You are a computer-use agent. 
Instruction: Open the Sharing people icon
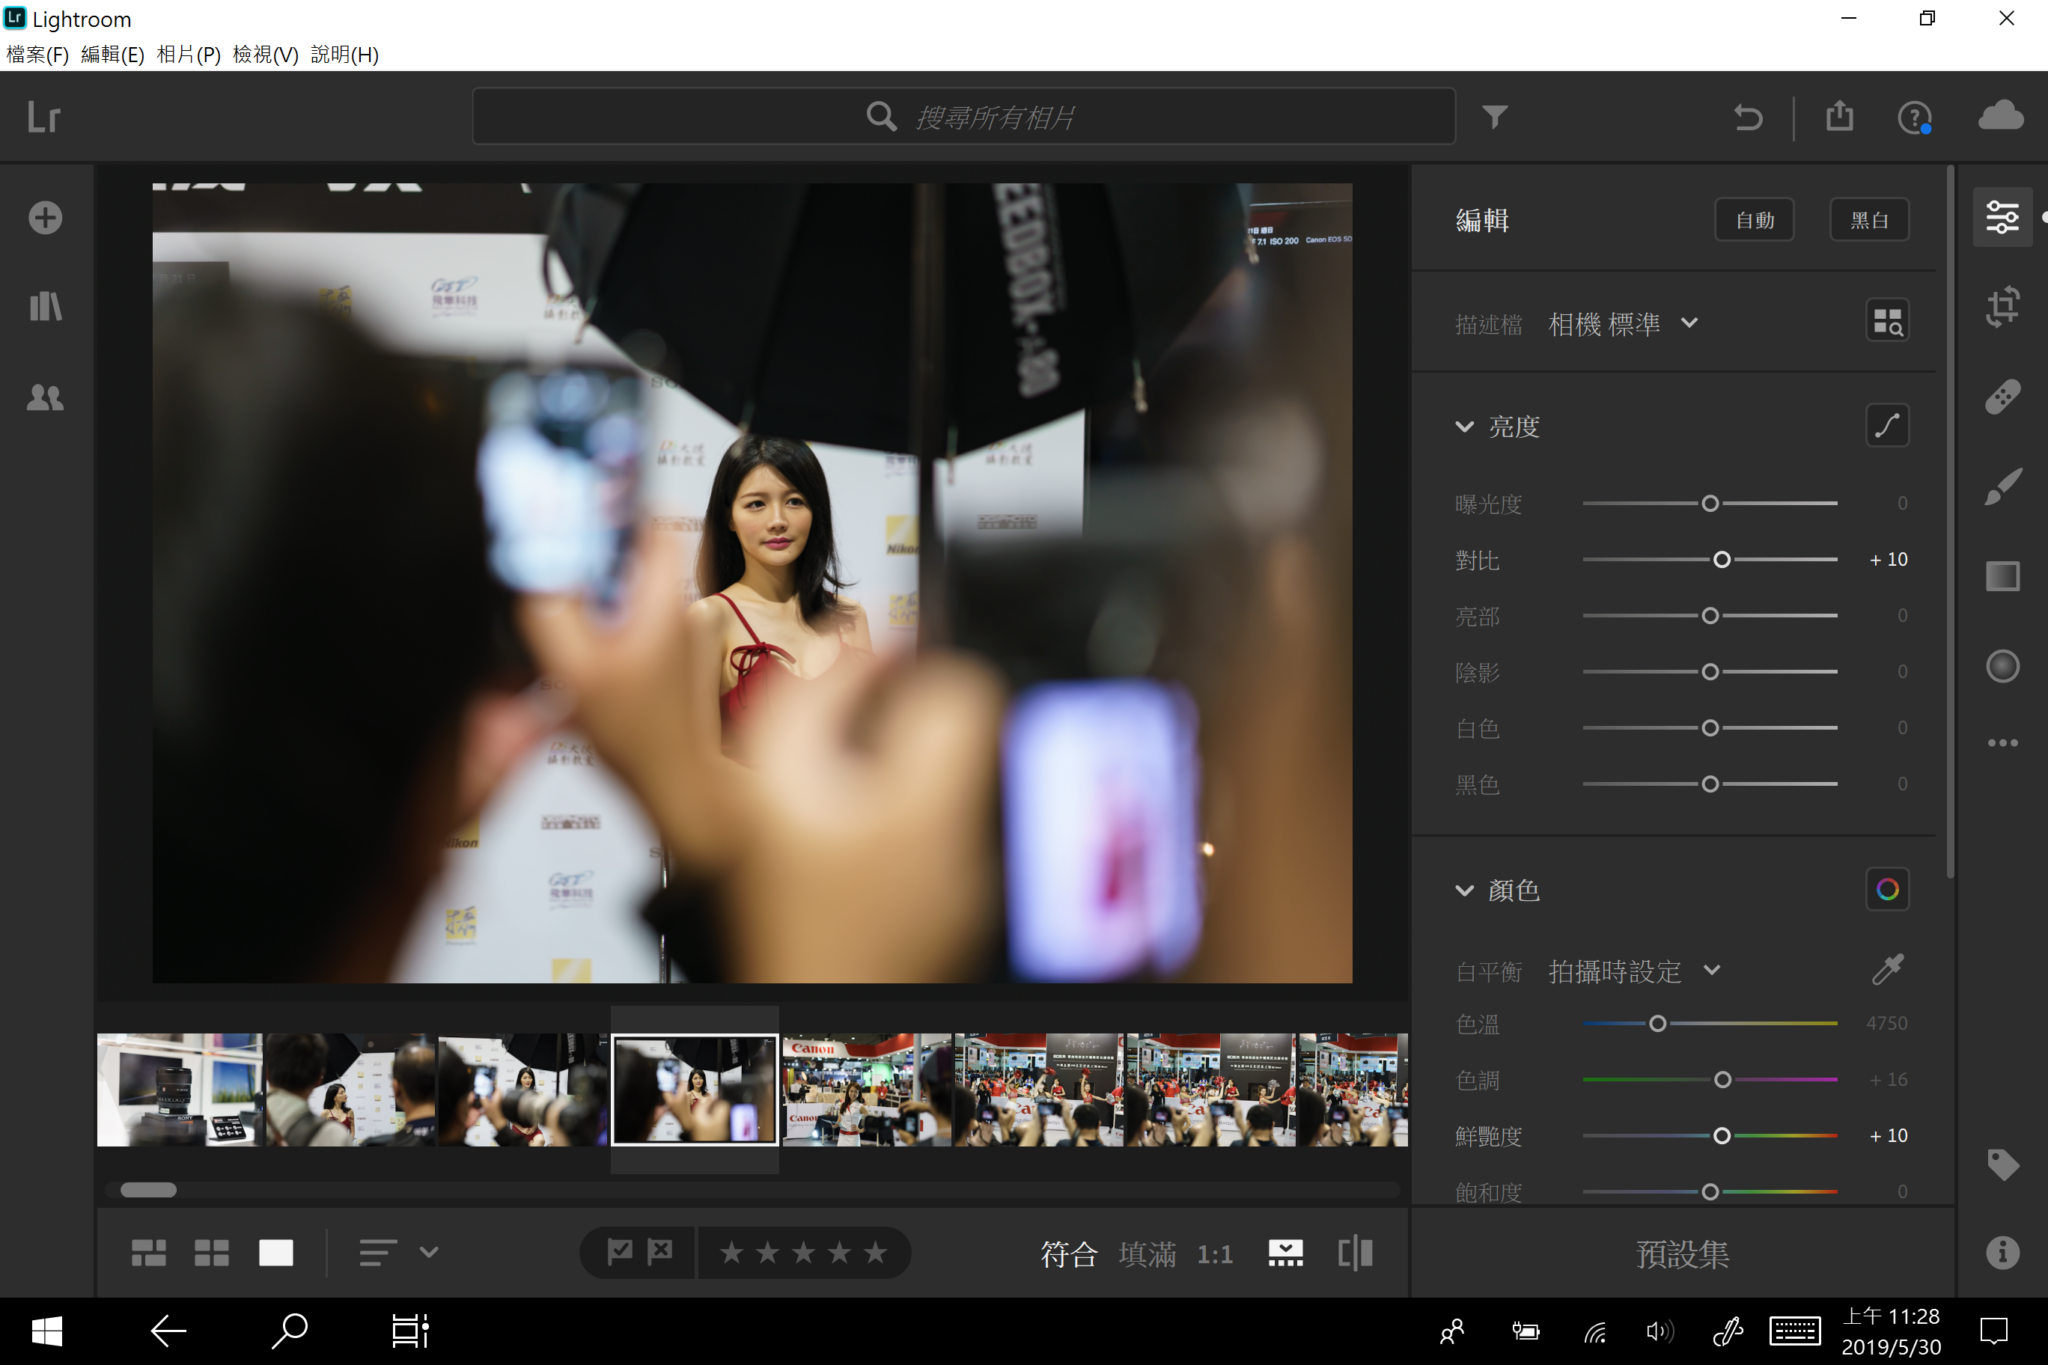(x=45, y=397)
